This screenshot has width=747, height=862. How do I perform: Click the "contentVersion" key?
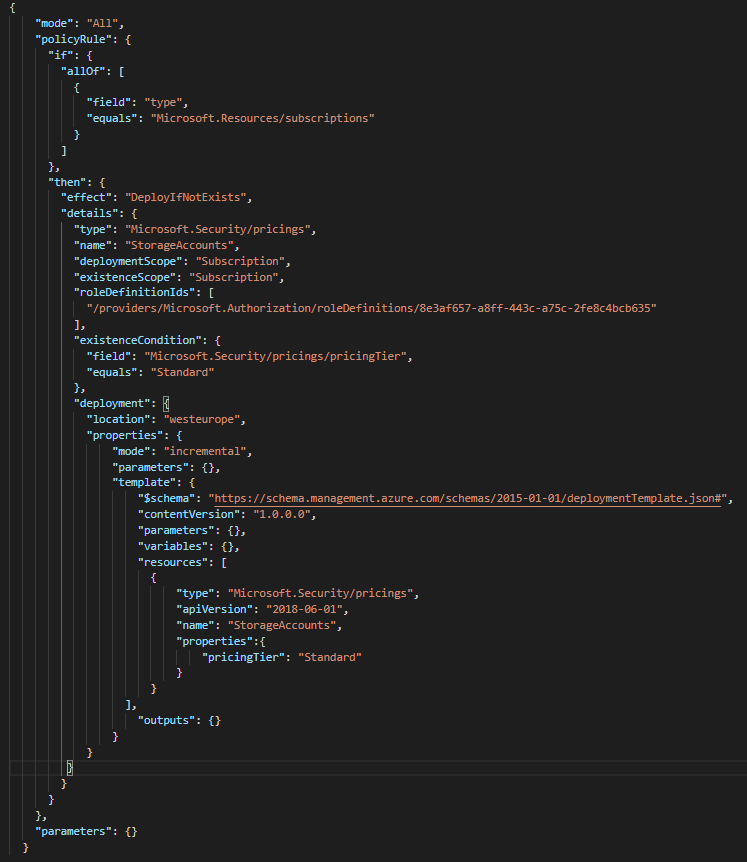[189, 515]
